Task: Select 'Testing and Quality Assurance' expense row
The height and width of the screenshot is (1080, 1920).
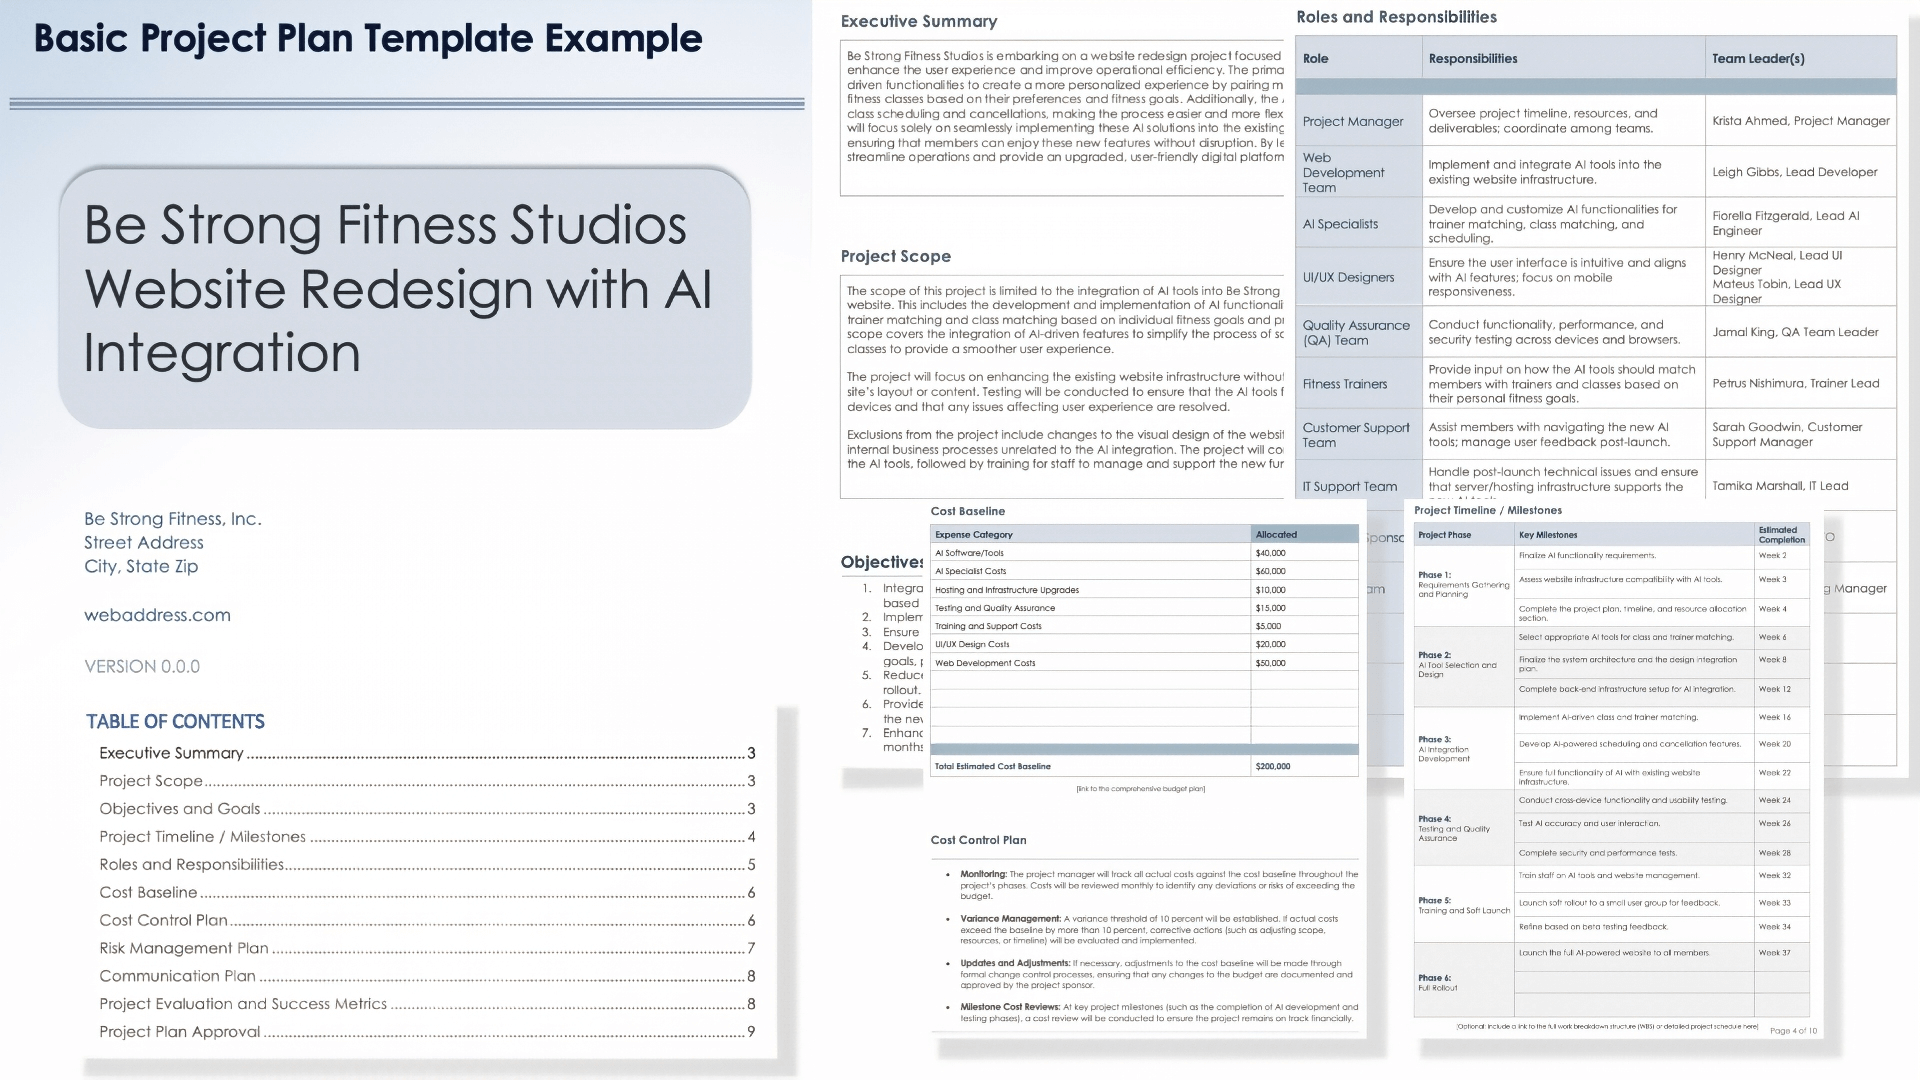Action: click(1144, 608)
